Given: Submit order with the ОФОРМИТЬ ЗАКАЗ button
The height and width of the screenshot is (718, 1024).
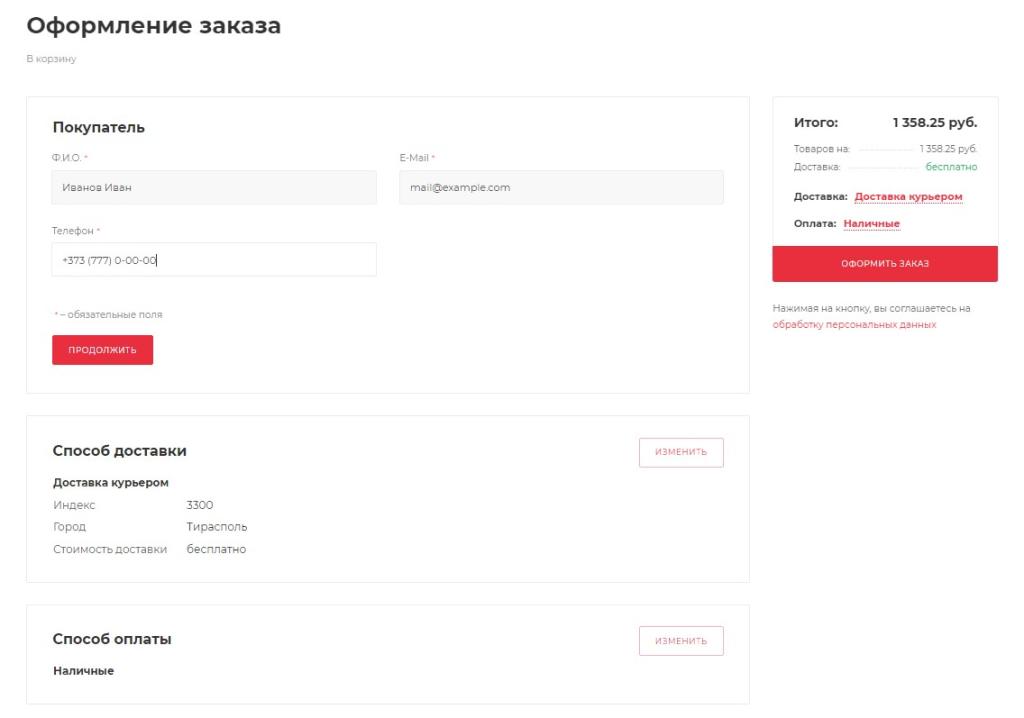Looking at the screenshot, I should click(884, 264).
